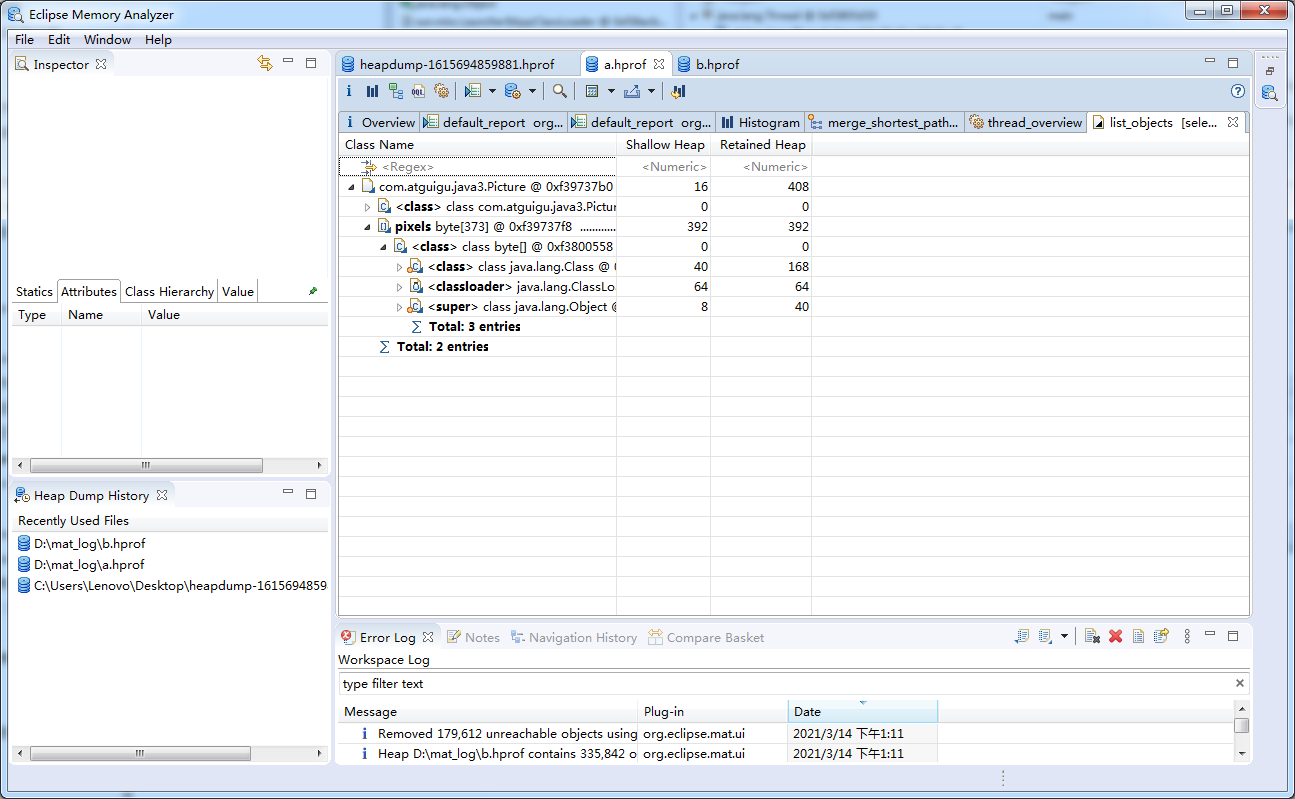Expand class com.atguigu.java3.Picture row

click(367, 207)
